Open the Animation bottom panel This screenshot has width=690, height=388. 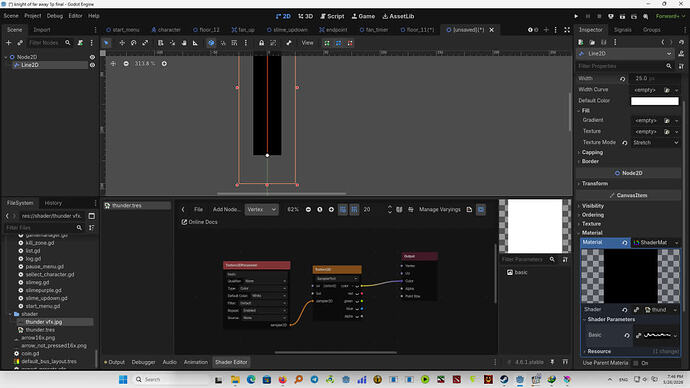click(195, 362)
